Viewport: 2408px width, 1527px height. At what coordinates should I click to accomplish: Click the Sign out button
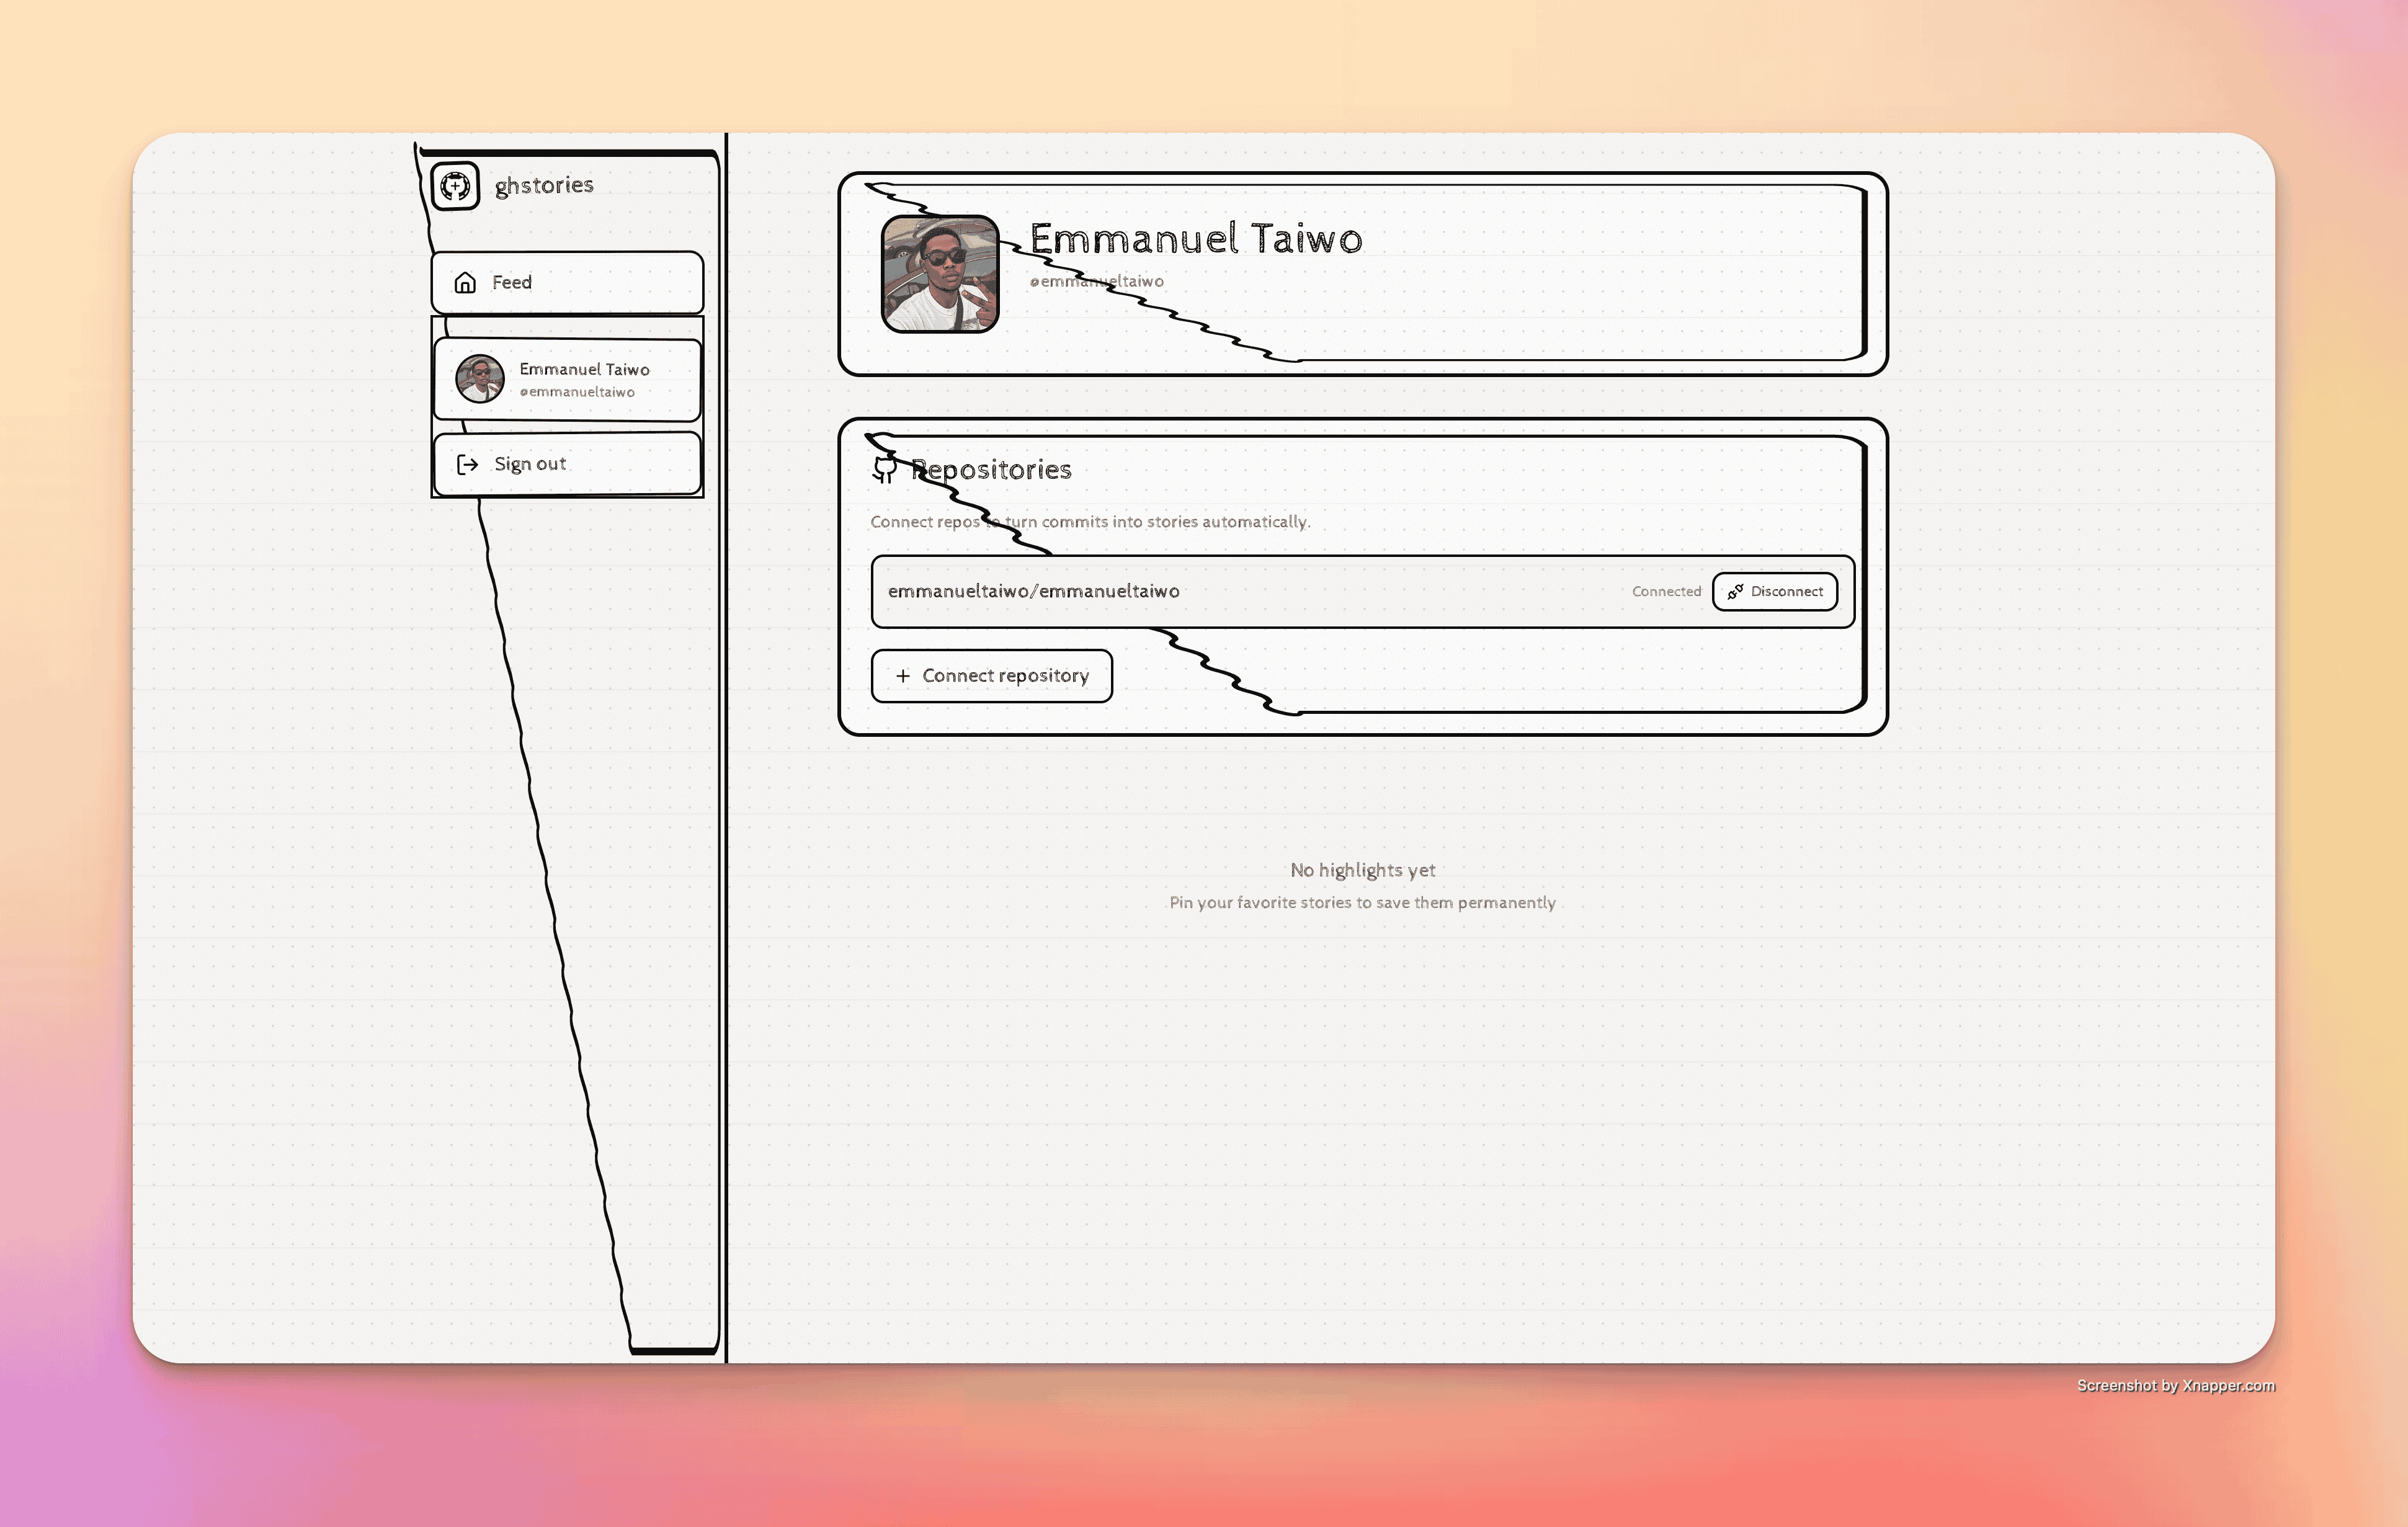pos(566,463)
